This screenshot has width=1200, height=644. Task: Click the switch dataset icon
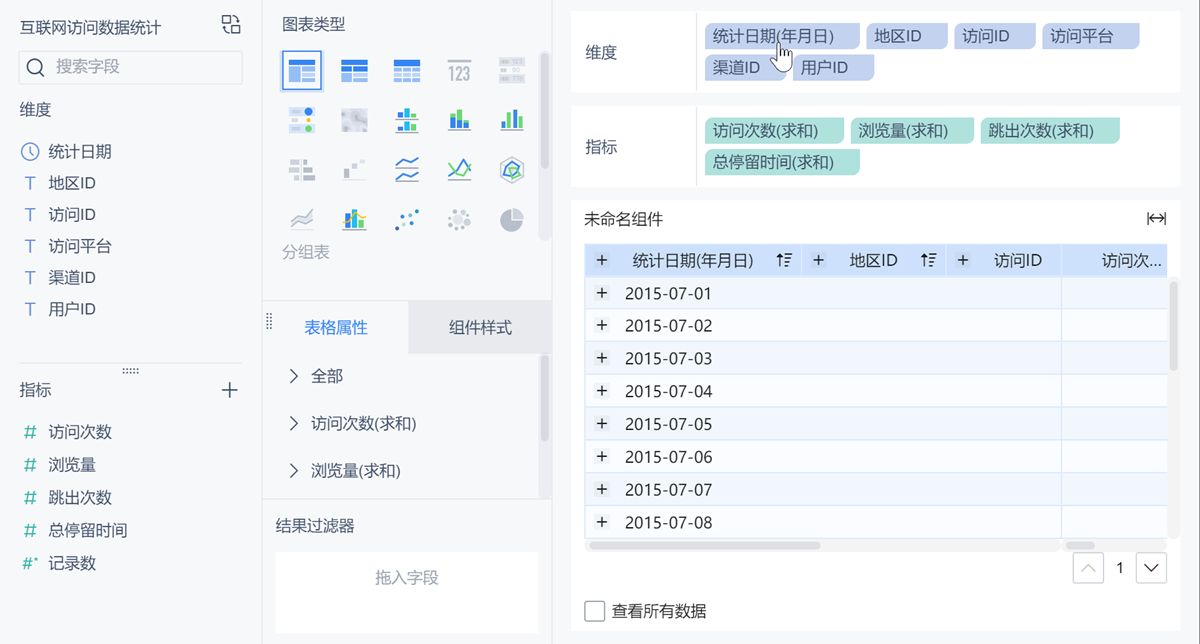(x=231, y=25)
